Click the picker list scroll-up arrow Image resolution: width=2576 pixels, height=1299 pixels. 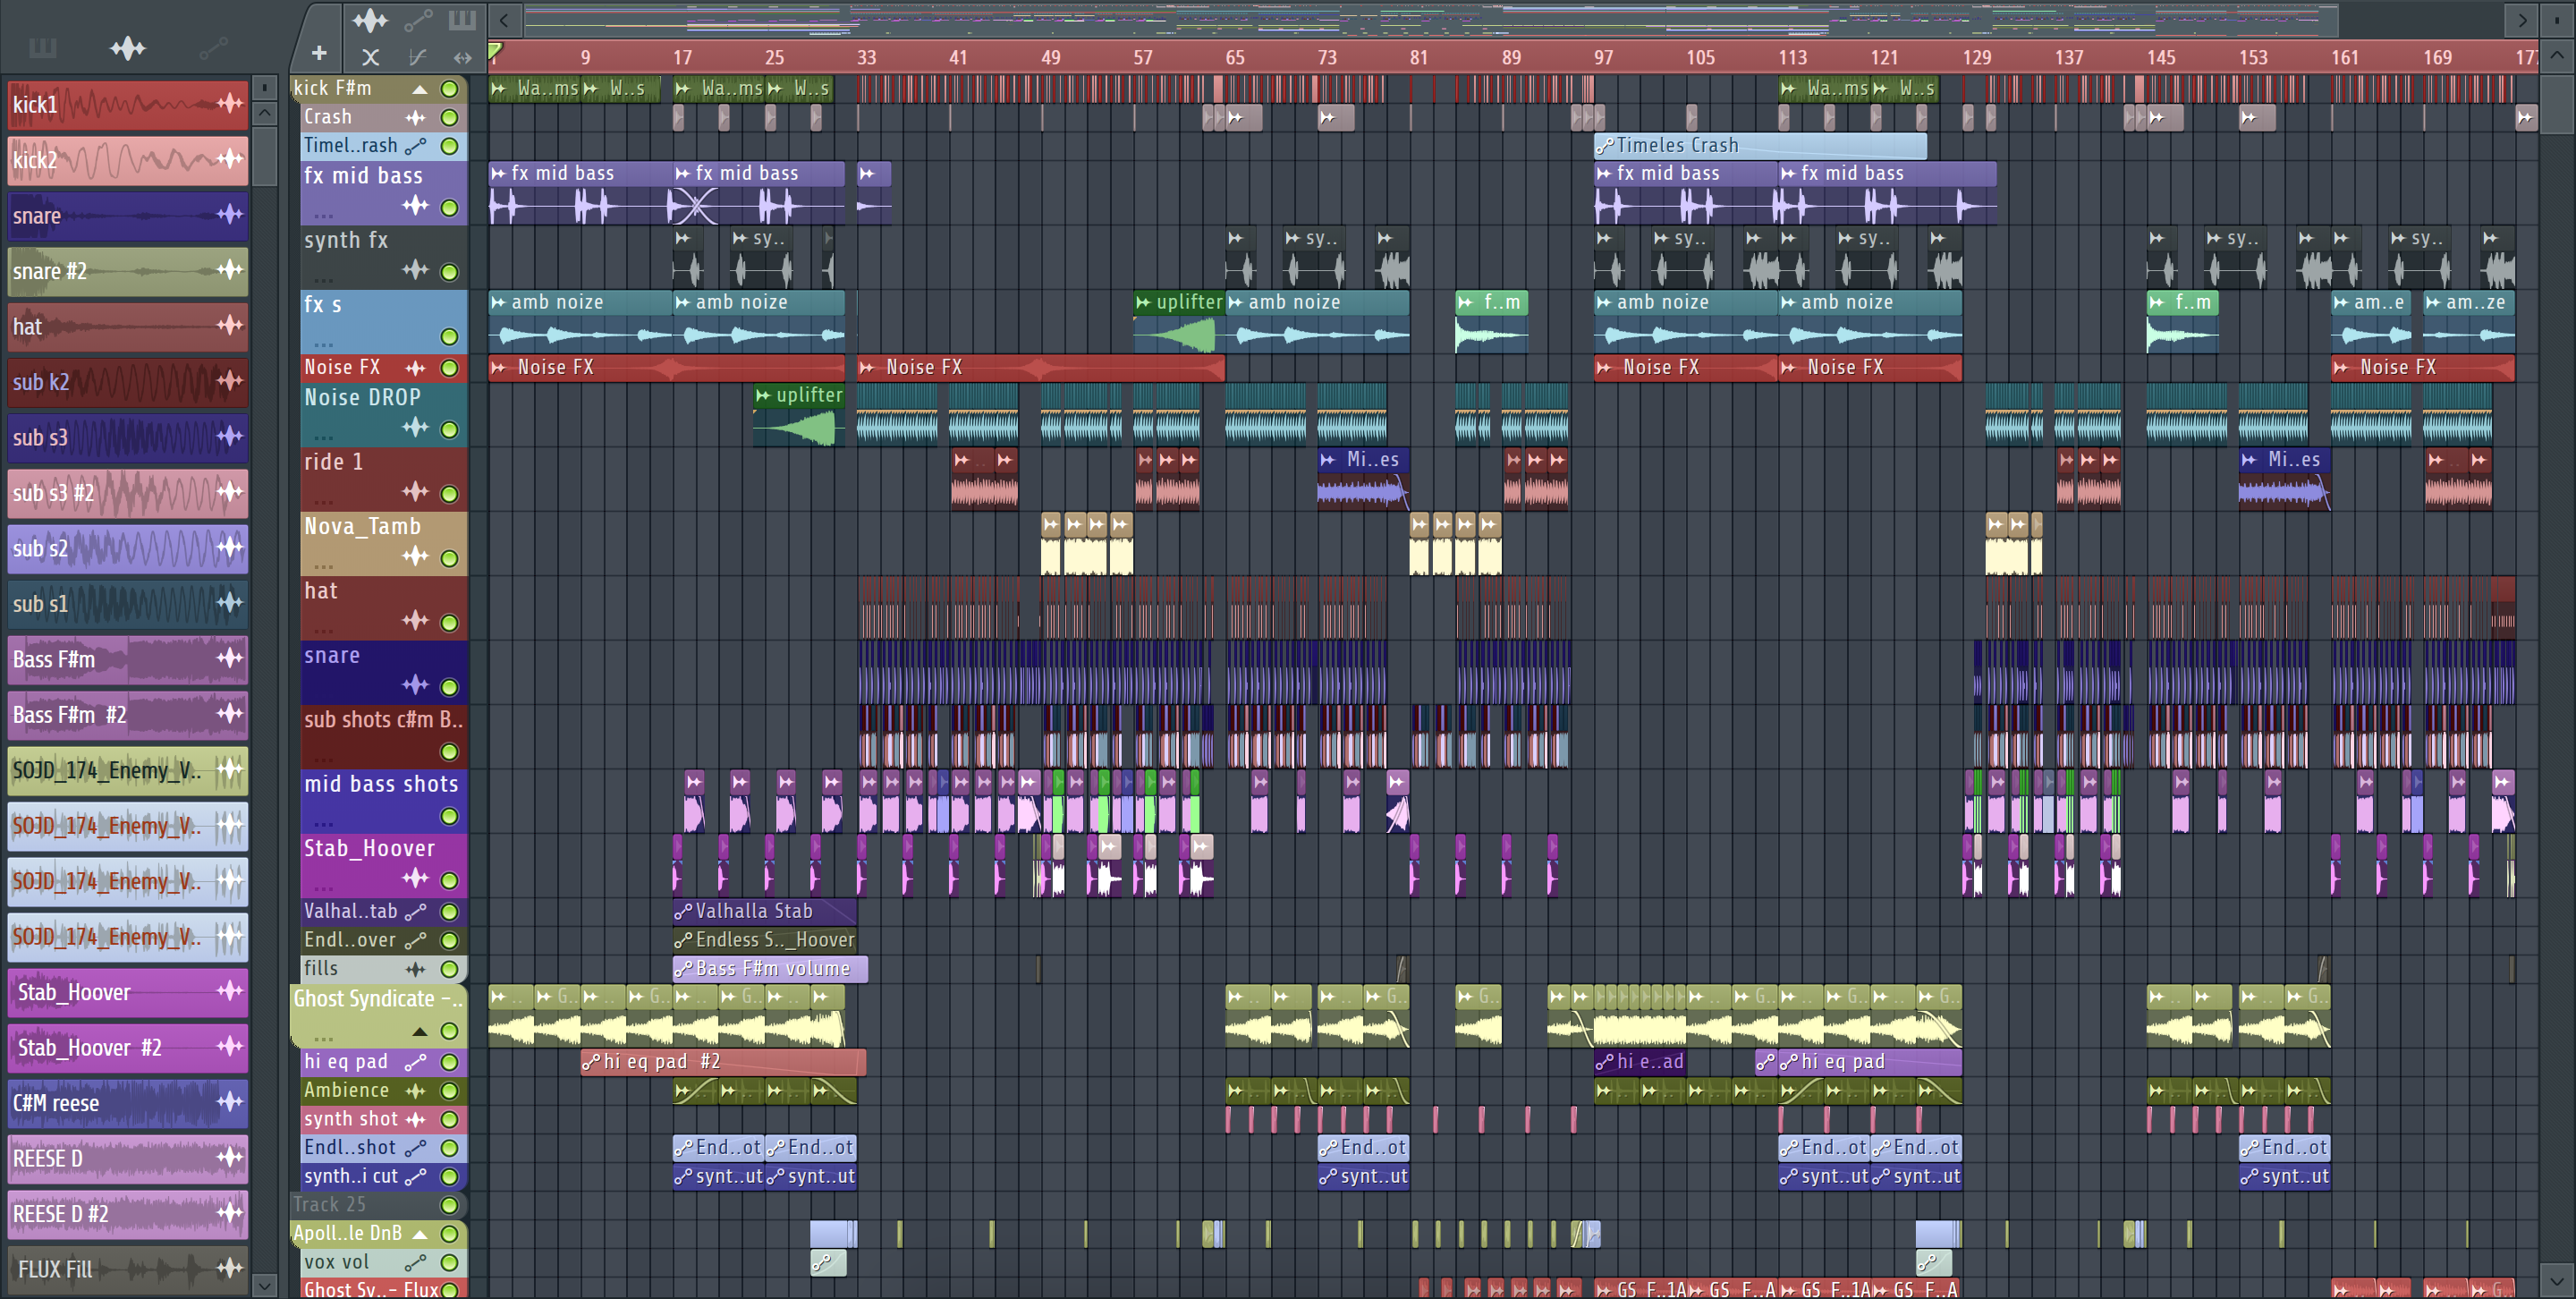pos(264,113)
